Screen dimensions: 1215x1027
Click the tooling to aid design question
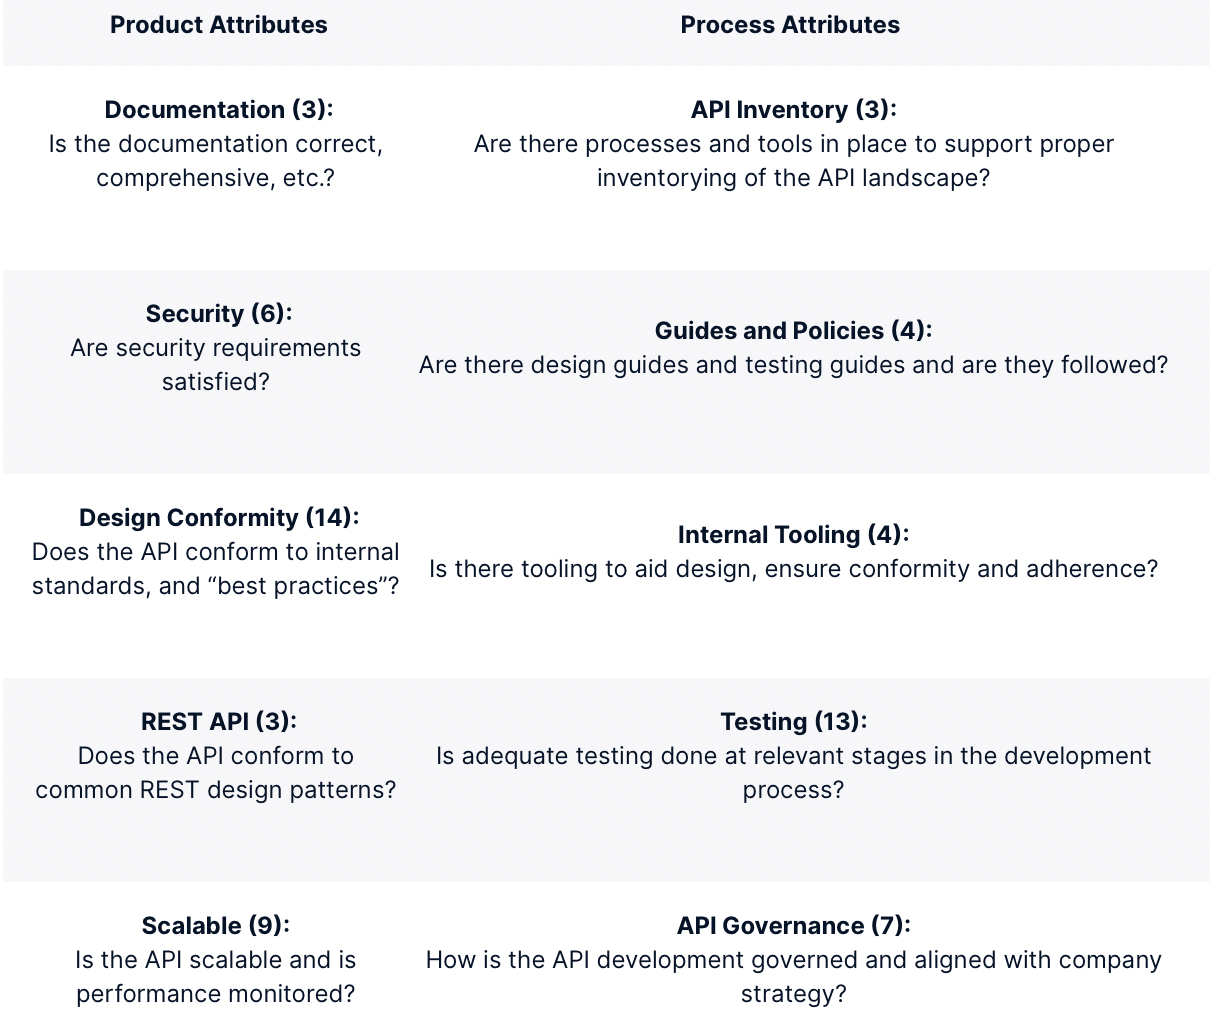793,569
